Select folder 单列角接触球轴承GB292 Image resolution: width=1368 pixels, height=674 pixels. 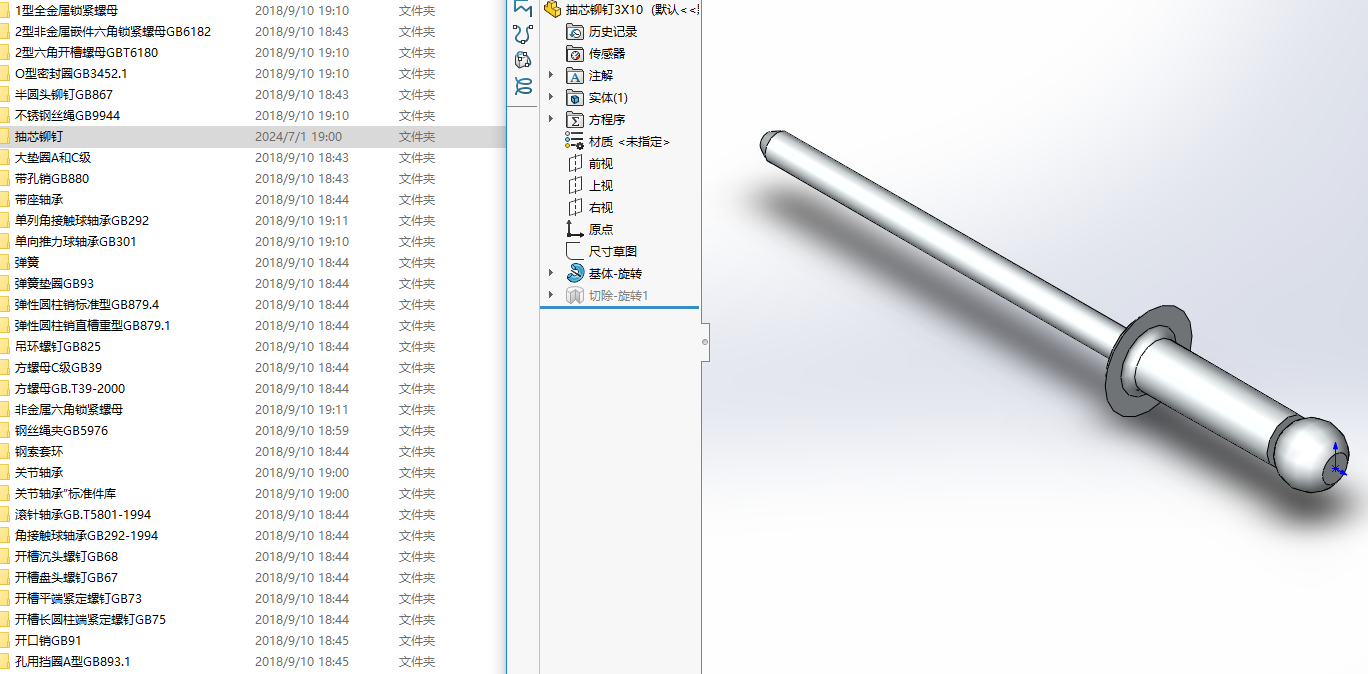(x=82, y=221)
